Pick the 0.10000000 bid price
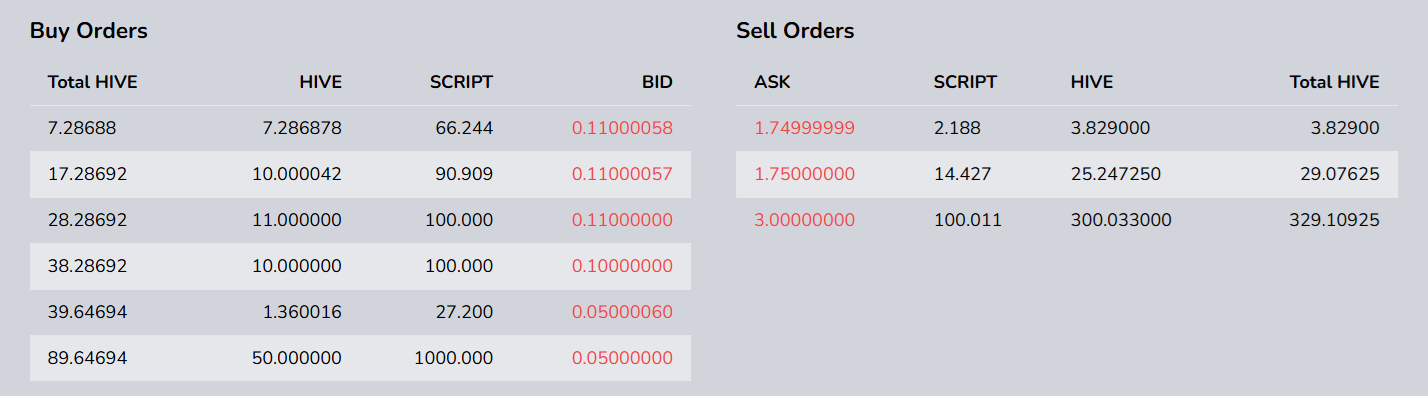This screenshot has height=396, width=1428. click(622, 266)
